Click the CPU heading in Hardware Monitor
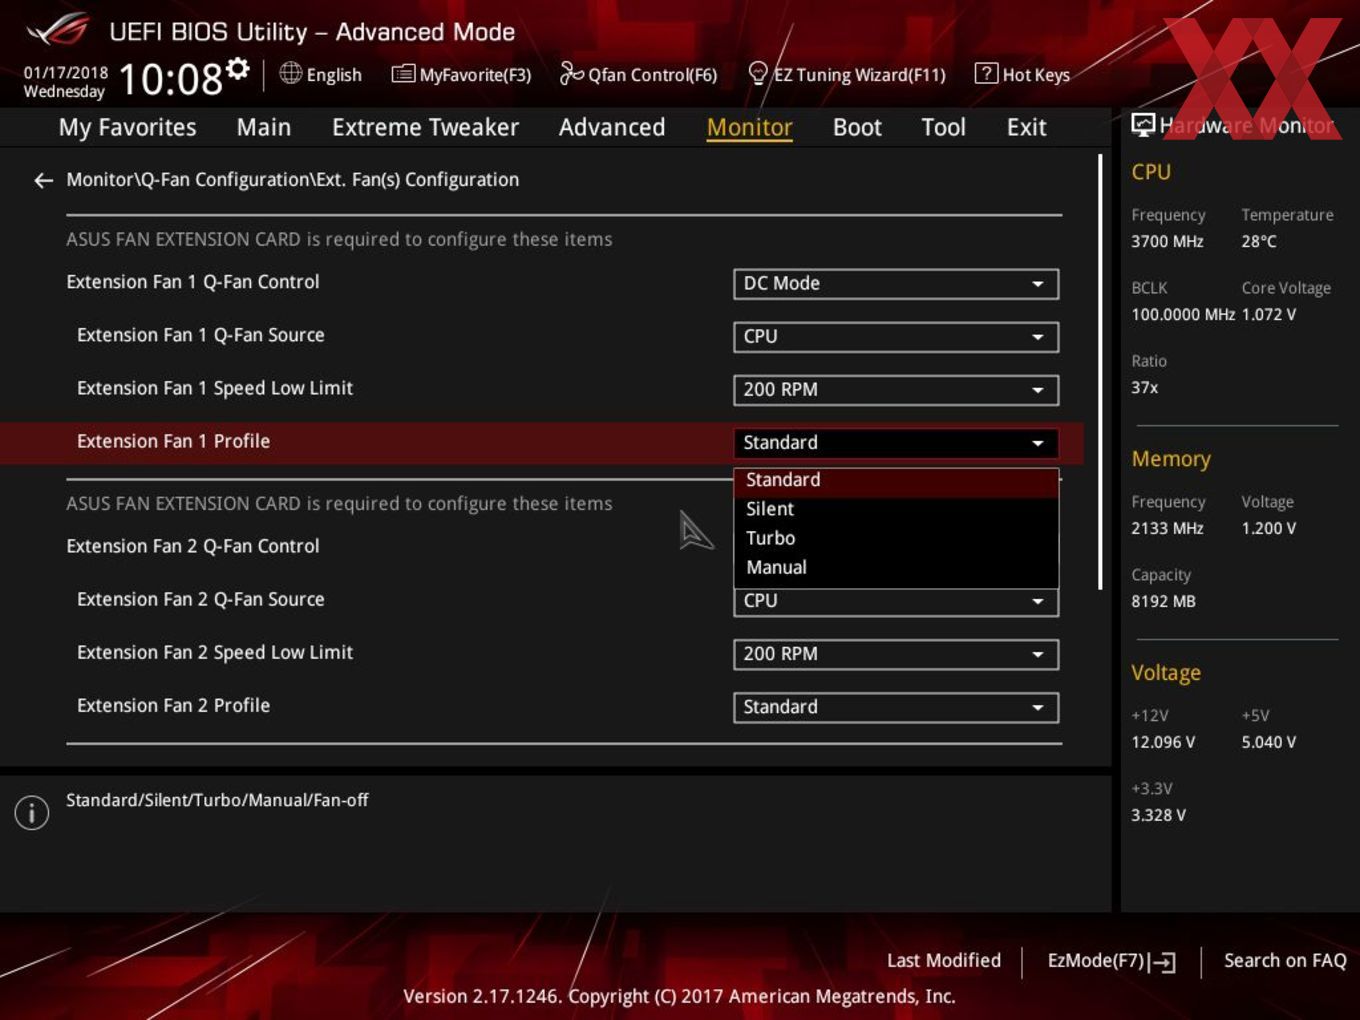 point(1151,172)
